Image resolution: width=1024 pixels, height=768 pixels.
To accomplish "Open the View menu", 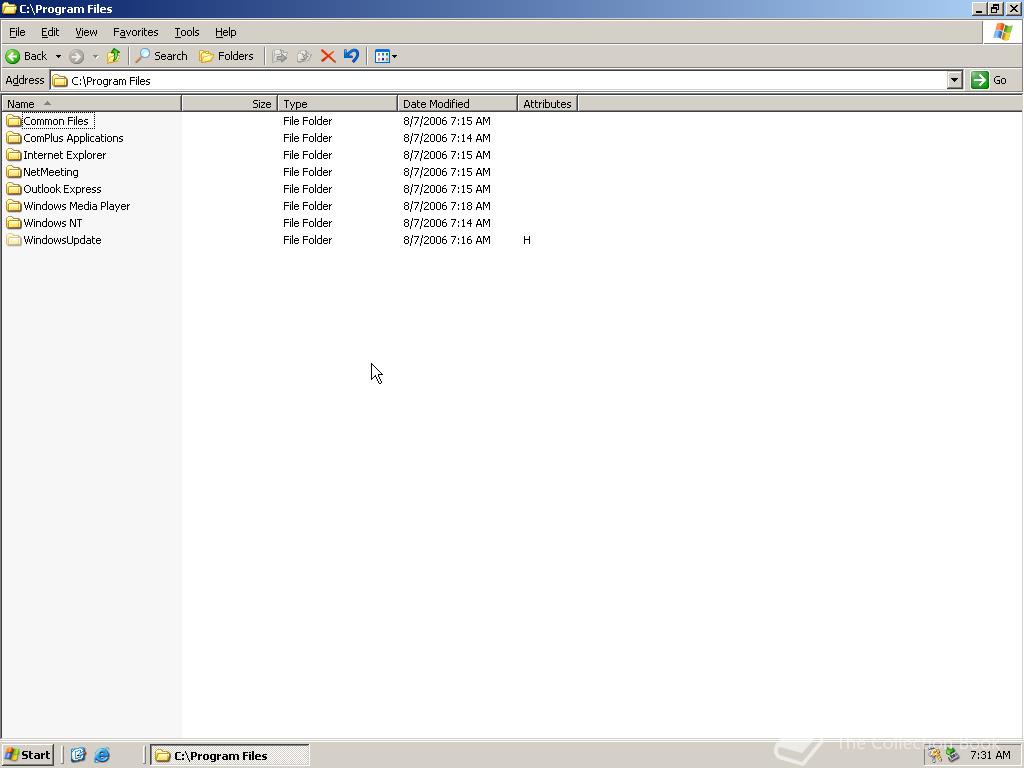I will pyautogui.click(x=86, y=32).
